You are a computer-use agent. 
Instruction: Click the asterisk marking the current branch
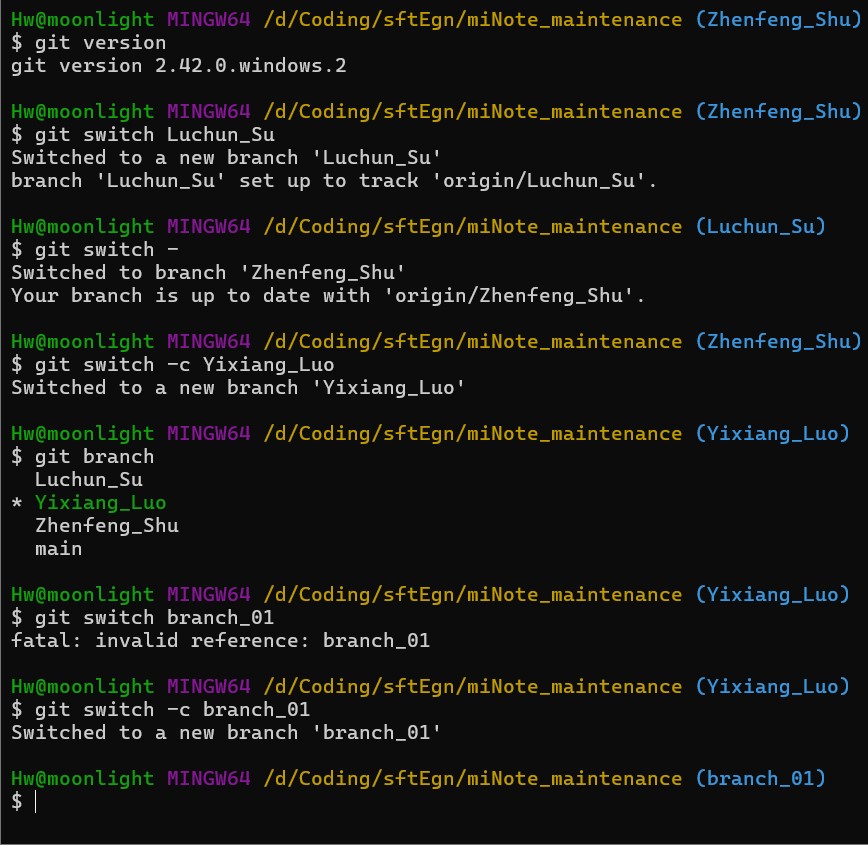[x=17, y=503]
